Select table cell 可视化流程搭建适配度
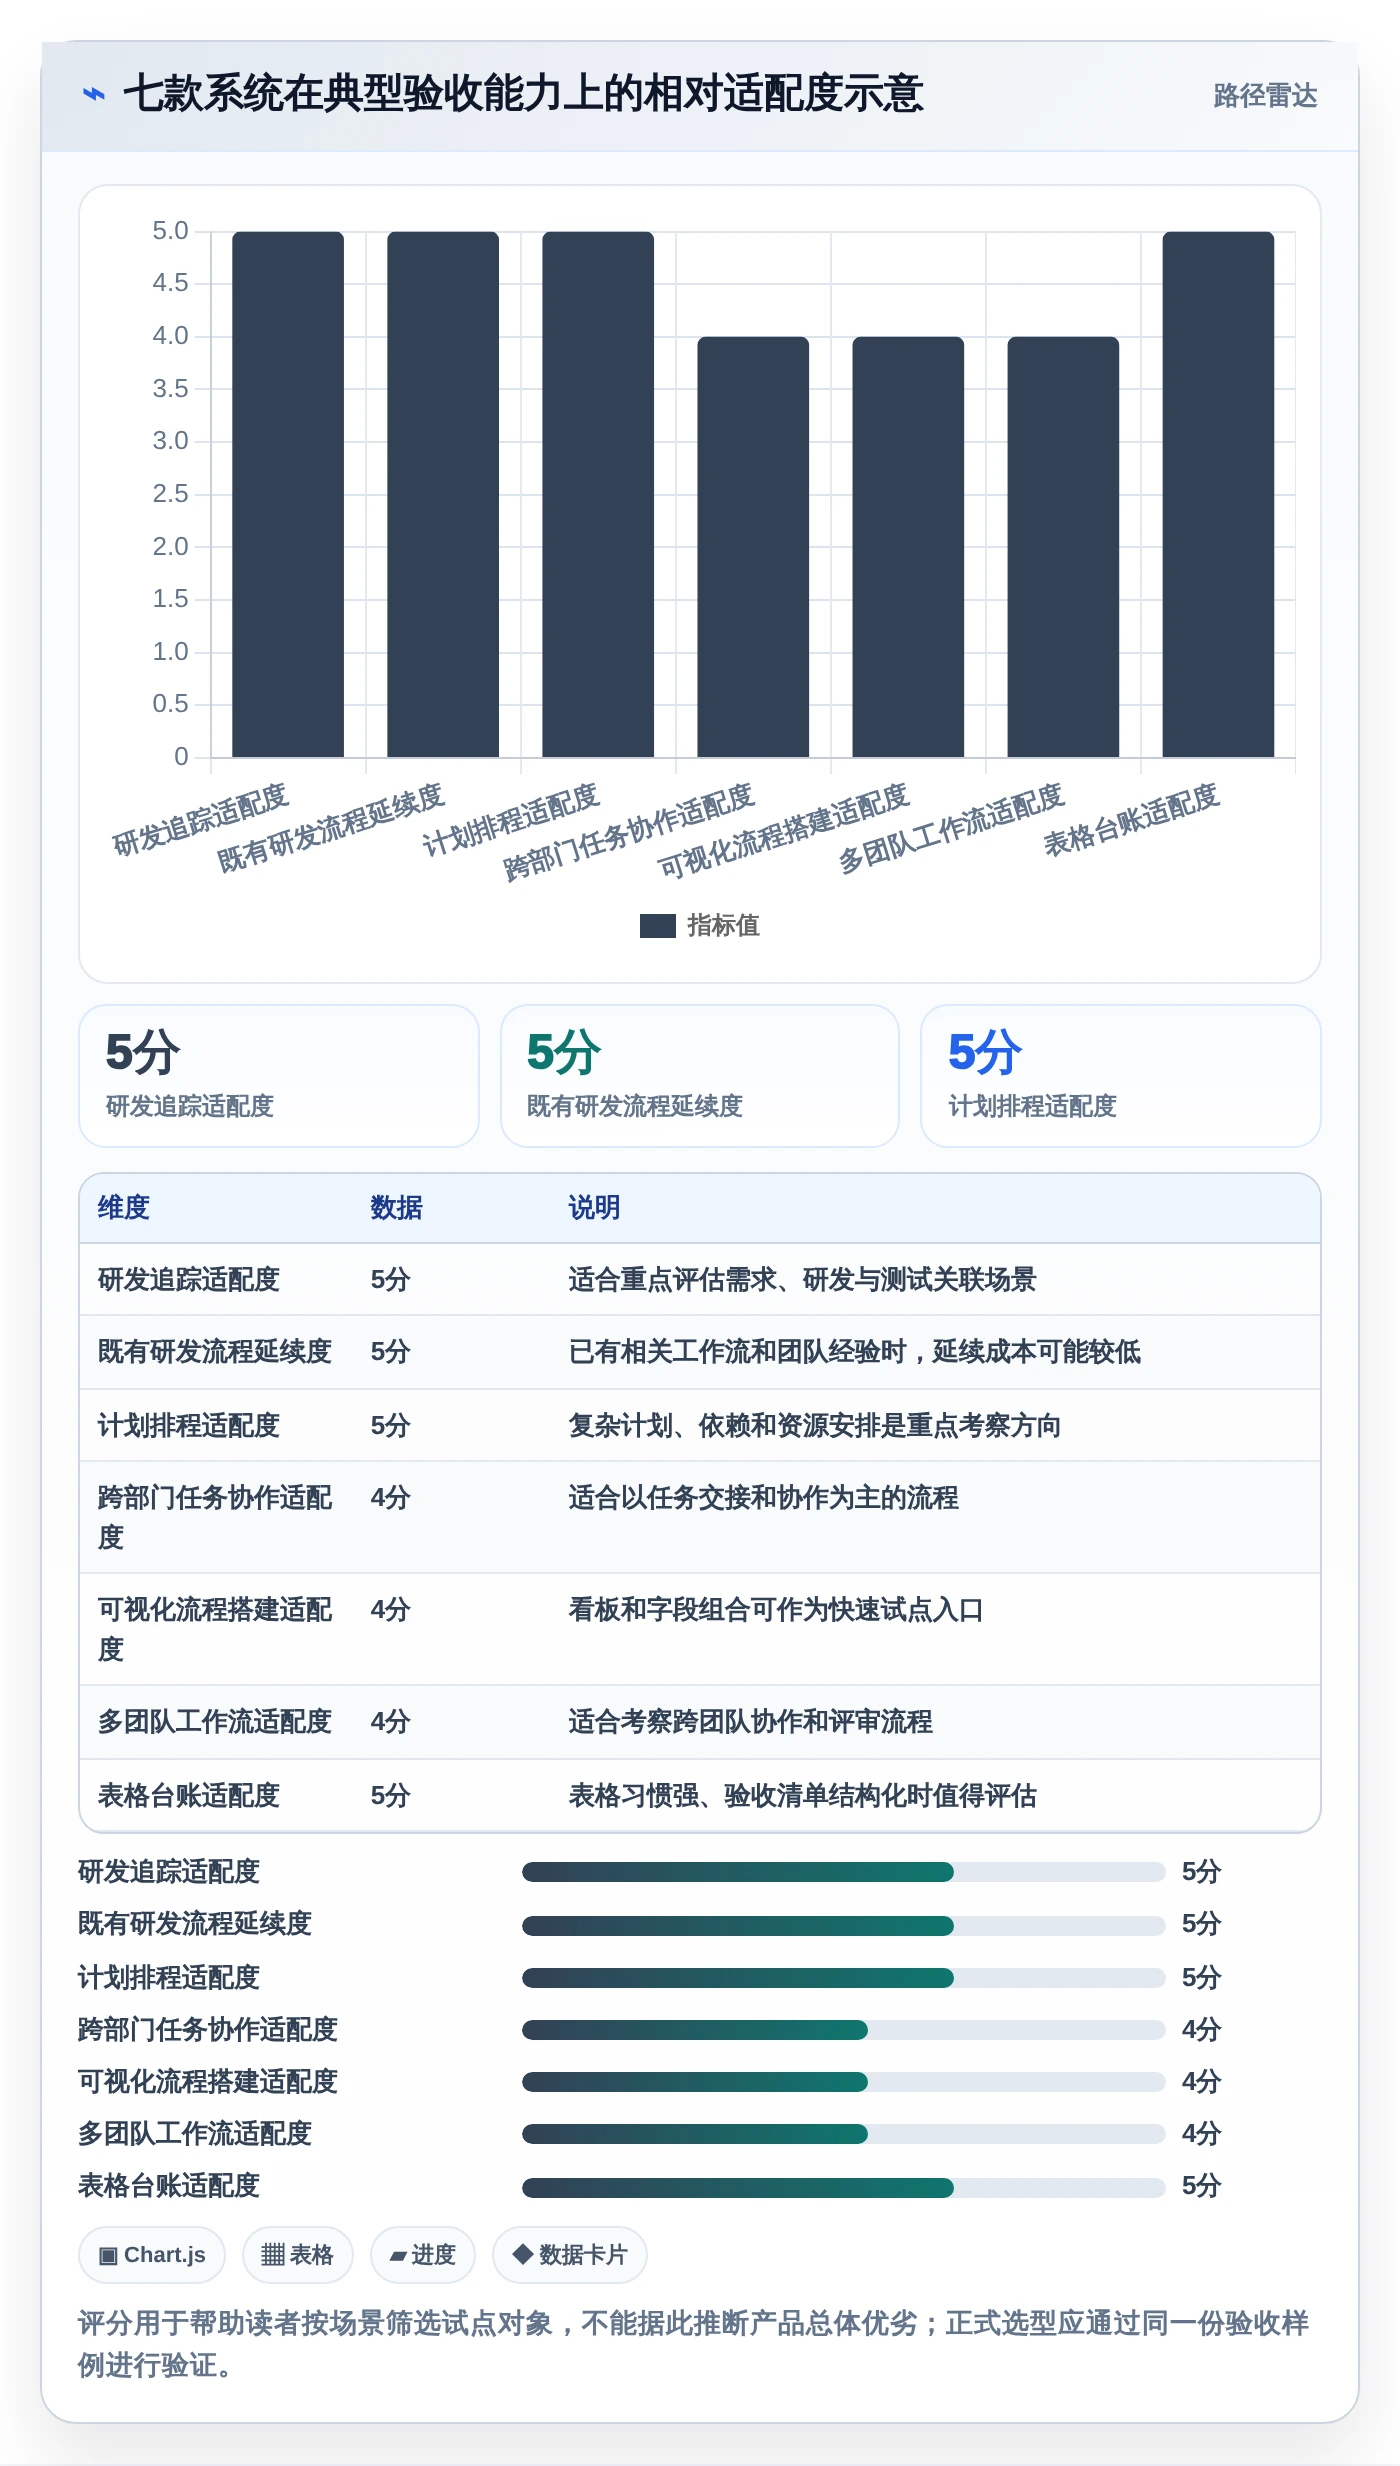 pos(215,1629)
